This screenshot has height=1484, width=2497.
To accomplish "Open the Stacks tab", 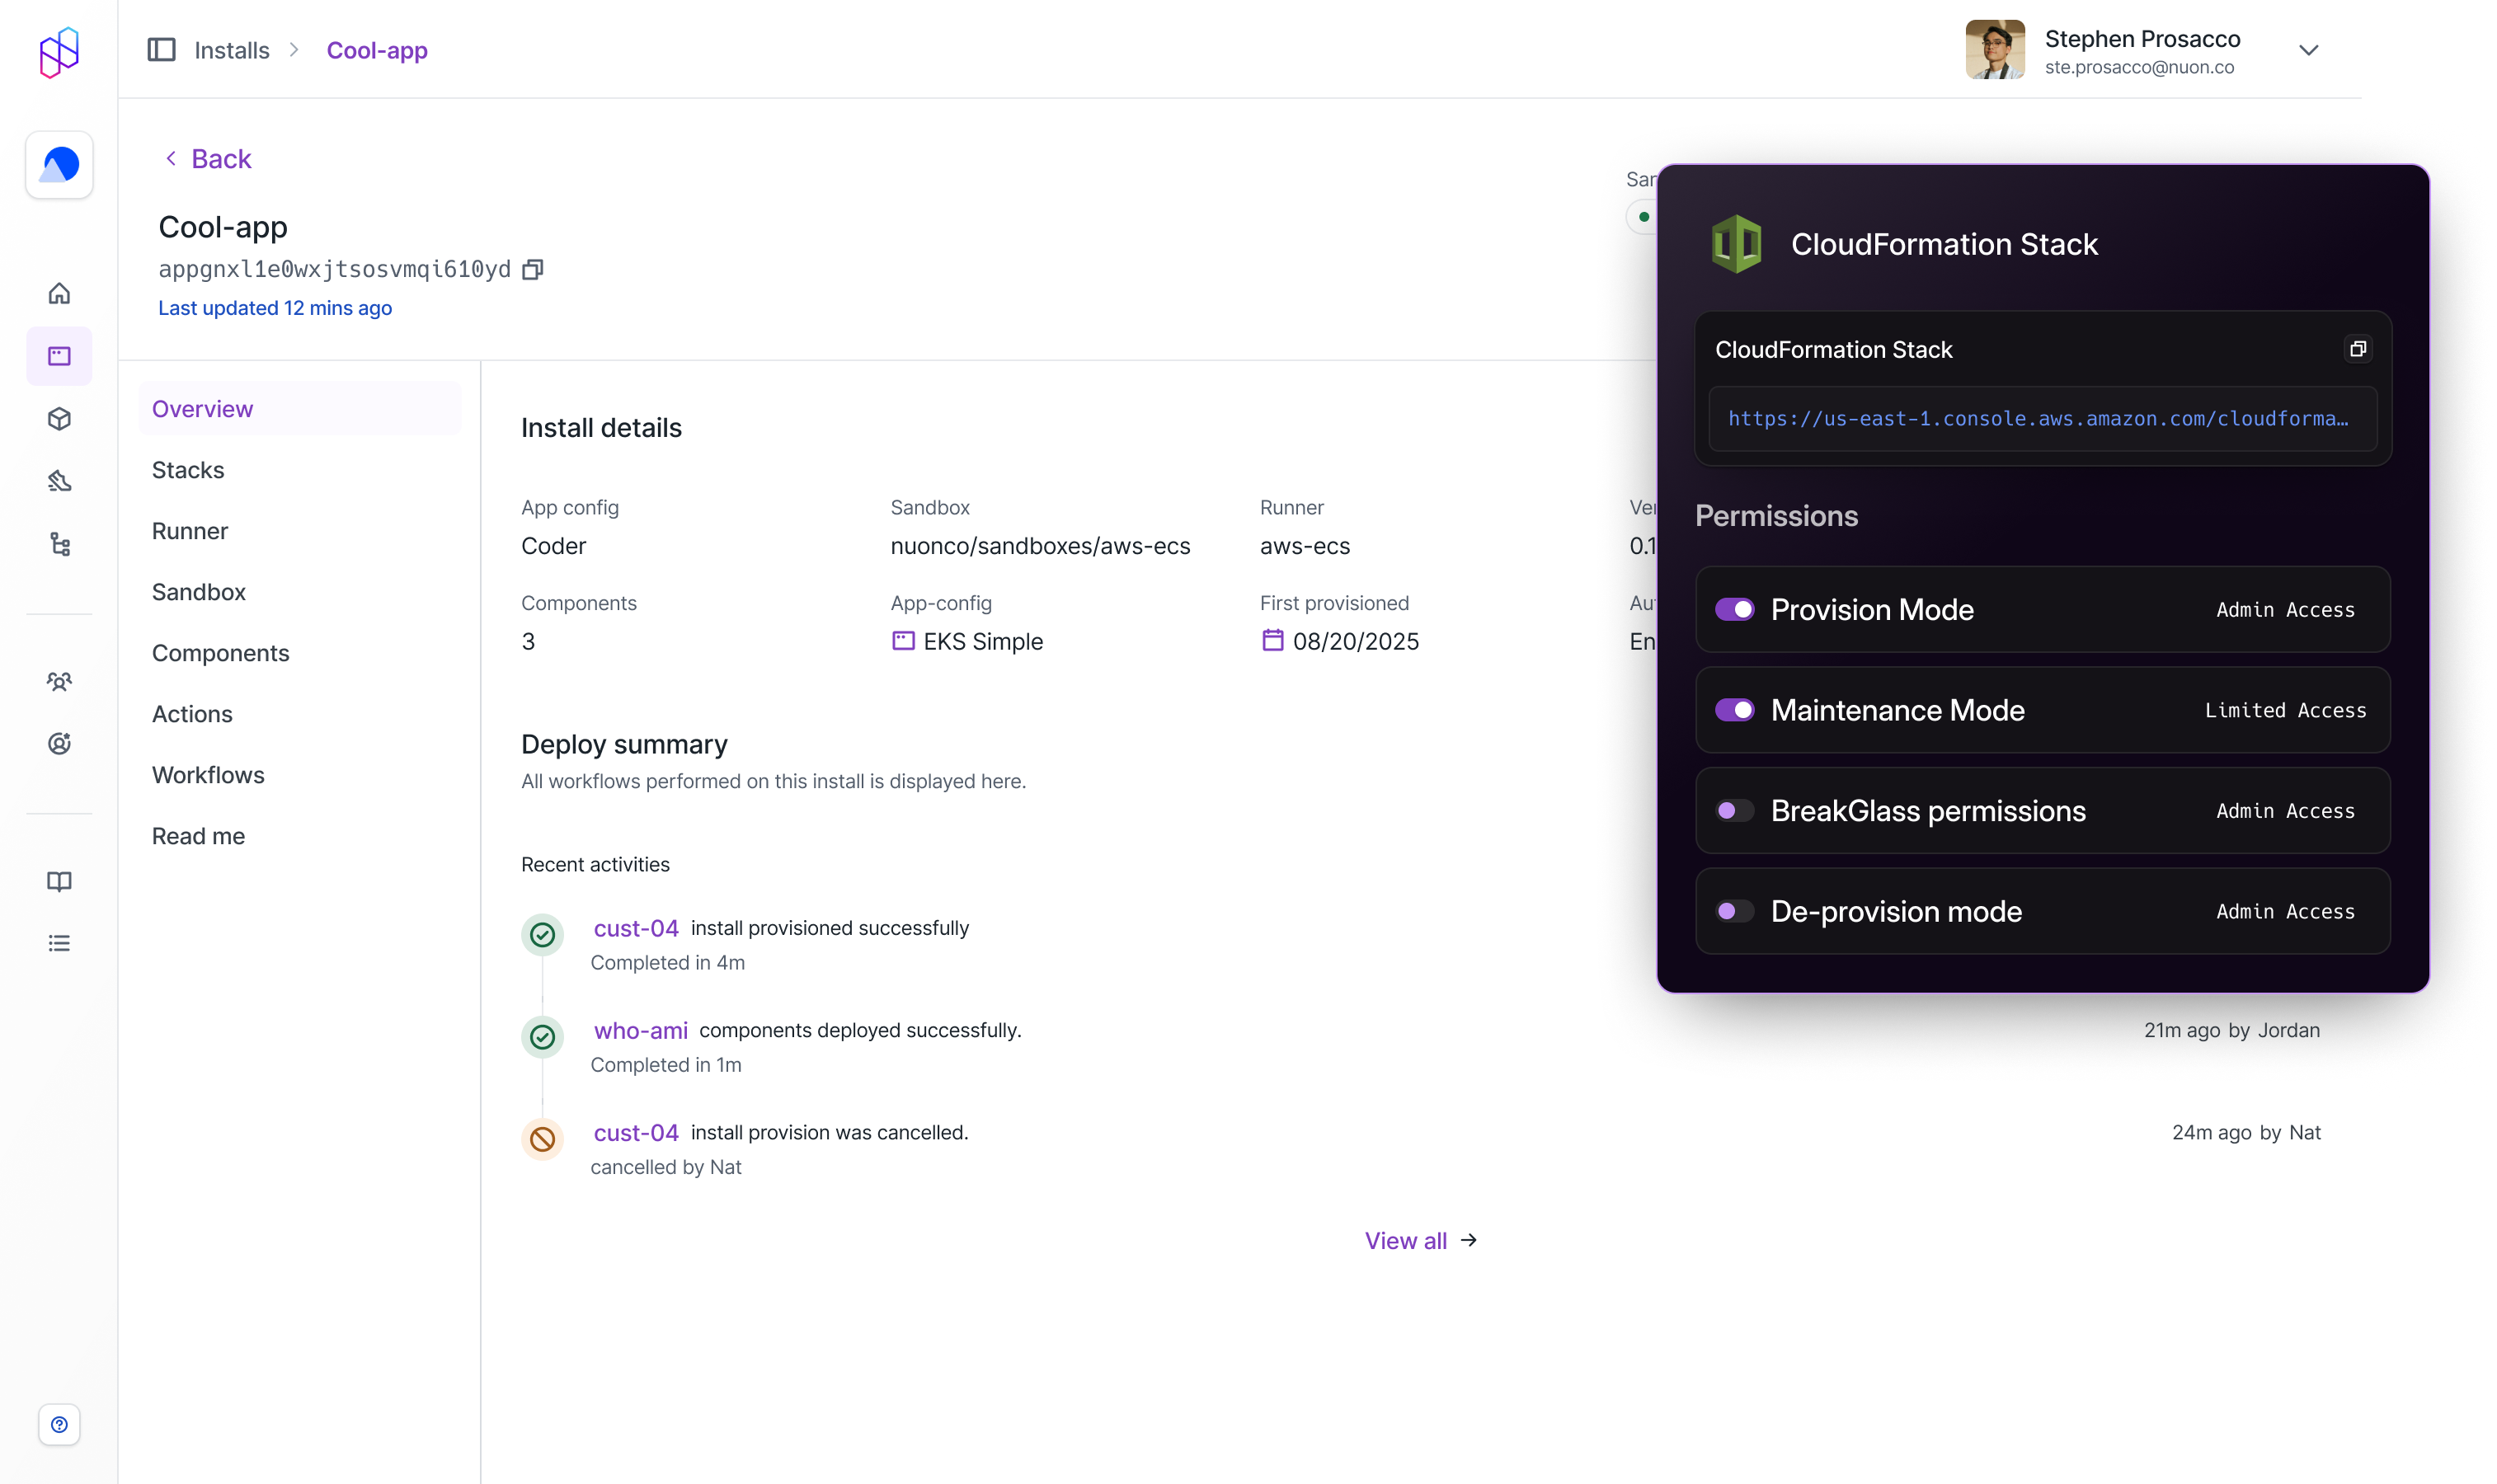I will [x=188, y=470].
